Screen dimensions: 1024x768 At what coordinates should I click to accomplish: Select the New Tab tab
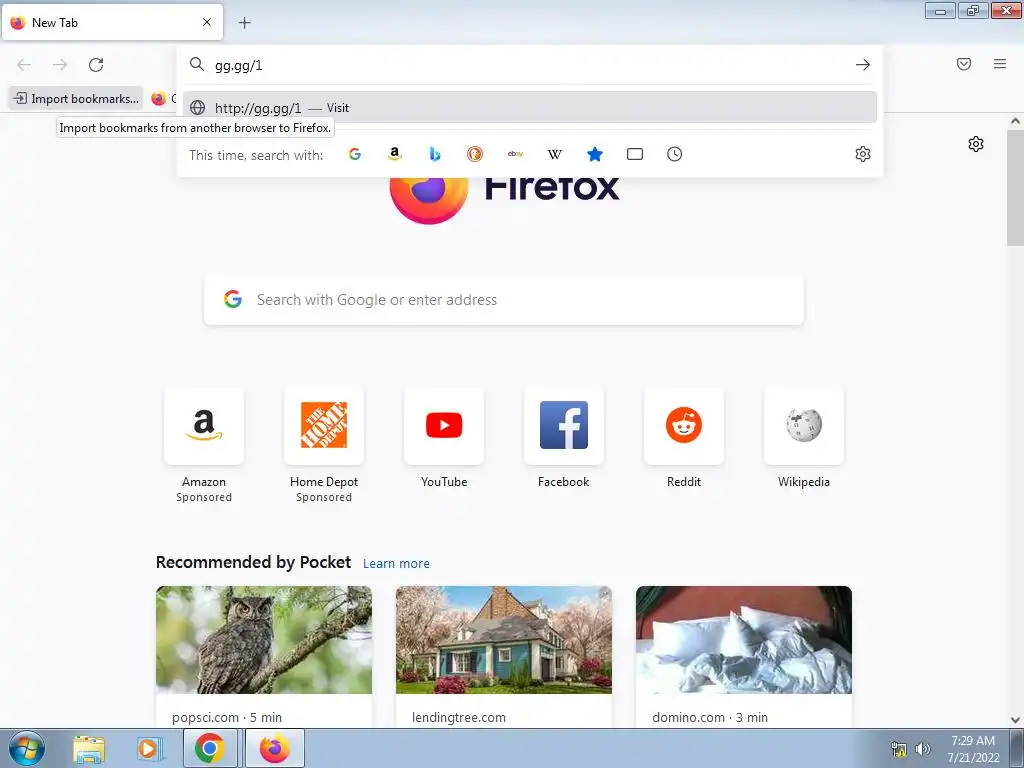pos(112,22)
